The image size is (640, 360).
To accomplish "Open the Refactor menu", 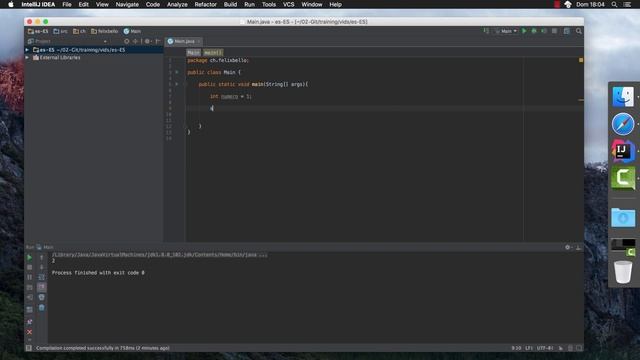I will (205, 4).
